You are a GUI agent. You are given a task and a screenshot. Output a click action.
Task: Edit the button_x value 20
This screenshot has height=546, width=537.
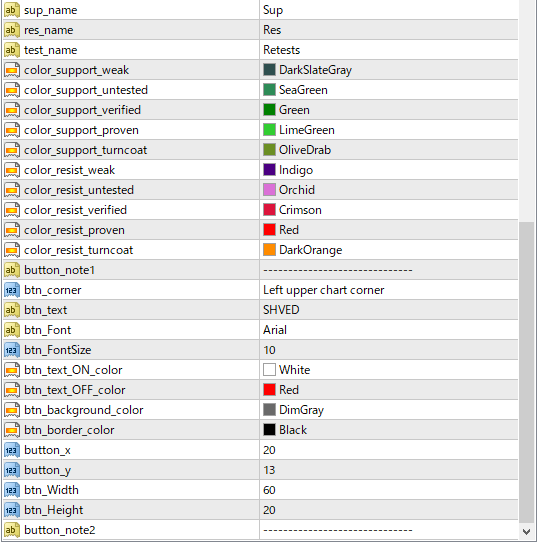click(x=269, y=450)
